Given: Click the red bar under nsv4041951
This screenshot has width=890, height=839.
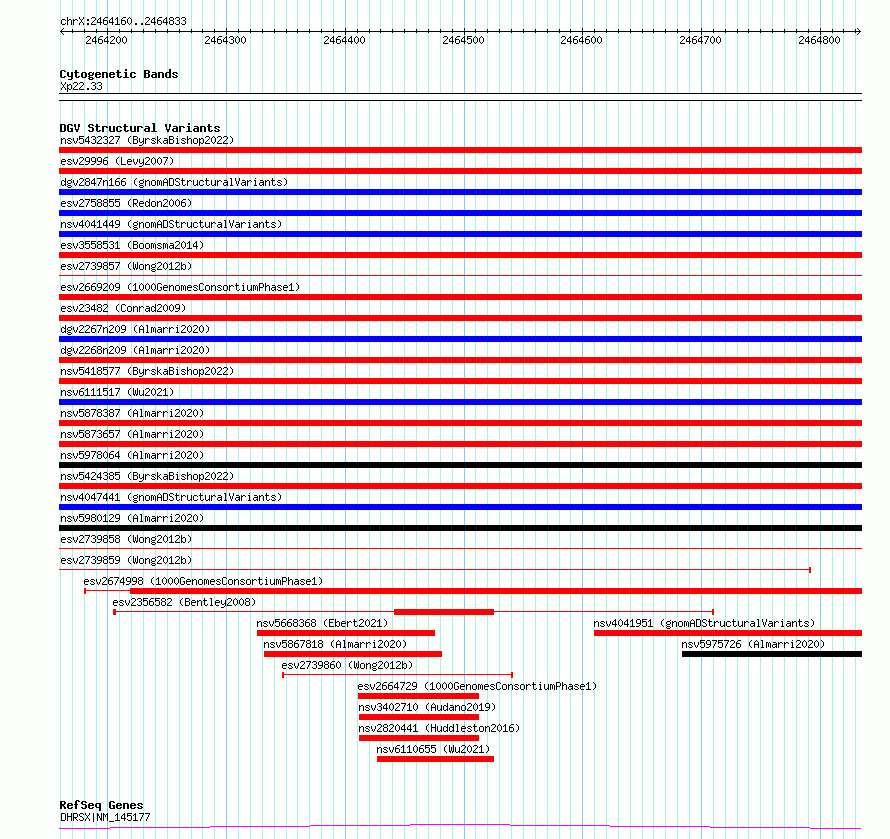Looking at the screenshot, I should tap(728, 633).
